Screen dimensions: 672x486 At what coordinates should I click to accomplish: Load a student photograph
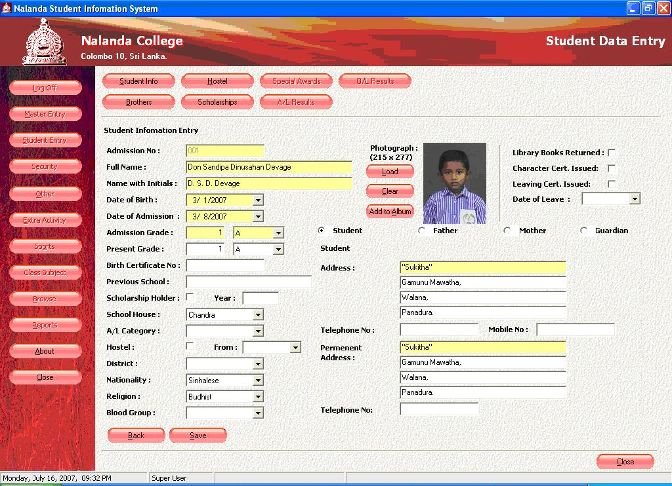pos(390,171)
